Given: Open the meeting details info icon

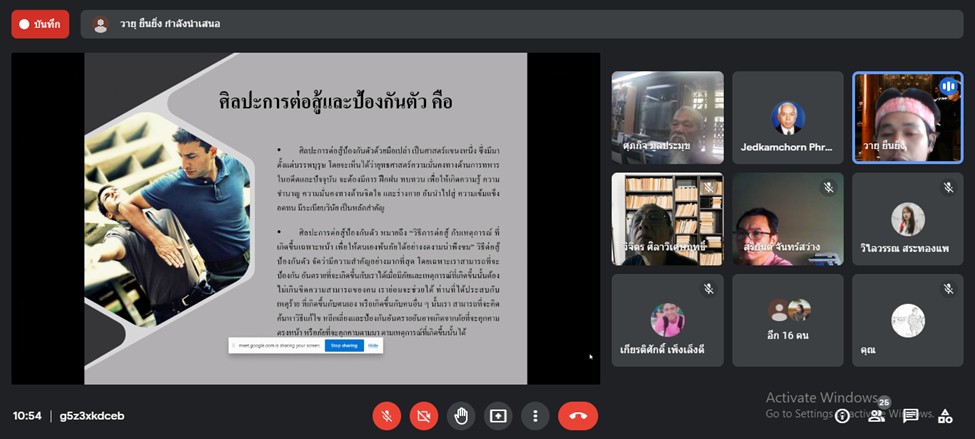Looking at the screenshot, I should pyautogui.click(x=843, y=416).
